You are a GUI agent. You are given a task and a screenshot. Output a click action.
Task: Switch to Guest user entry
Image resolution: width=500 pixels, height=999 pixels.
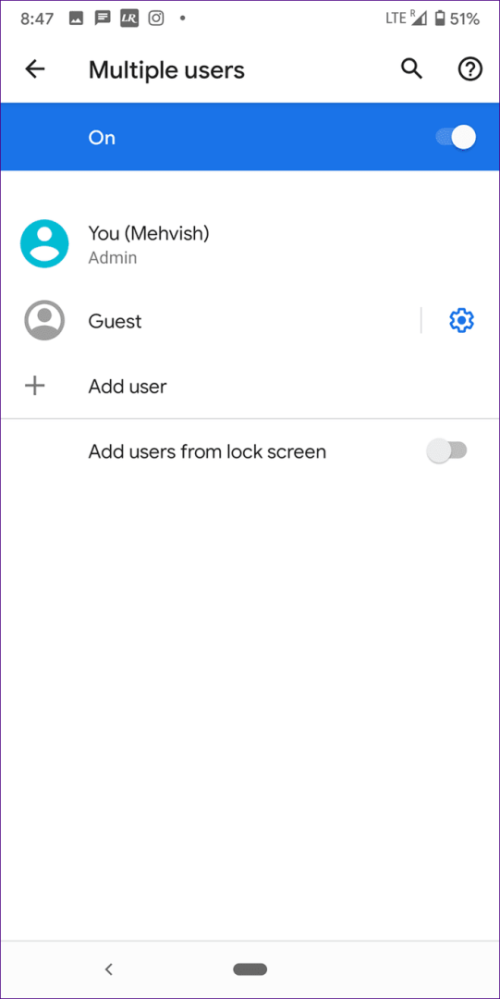coord(210,320)
